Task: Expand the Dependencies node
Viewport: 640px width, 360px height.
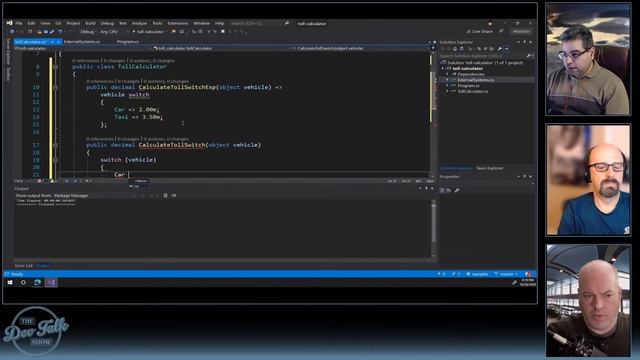Action: [447, 74]
